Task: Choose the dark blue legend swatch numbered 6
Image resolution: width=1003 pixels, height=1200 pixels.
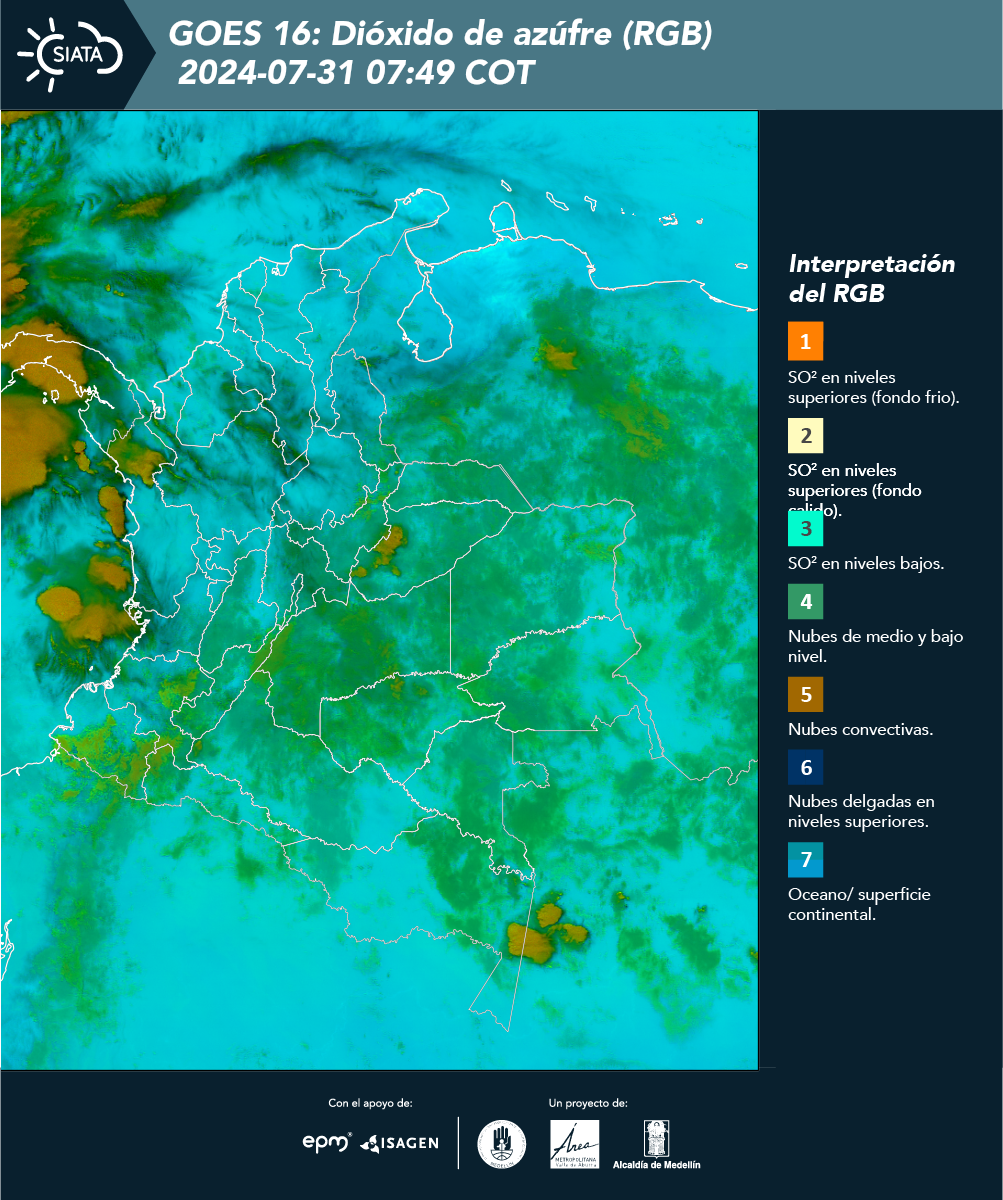Action: point(805,768)
